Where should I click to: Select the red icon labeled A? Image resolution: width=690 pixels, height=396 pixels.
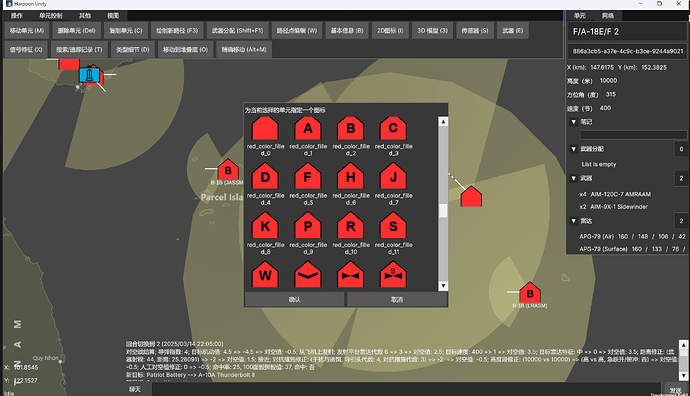[308, 128]
